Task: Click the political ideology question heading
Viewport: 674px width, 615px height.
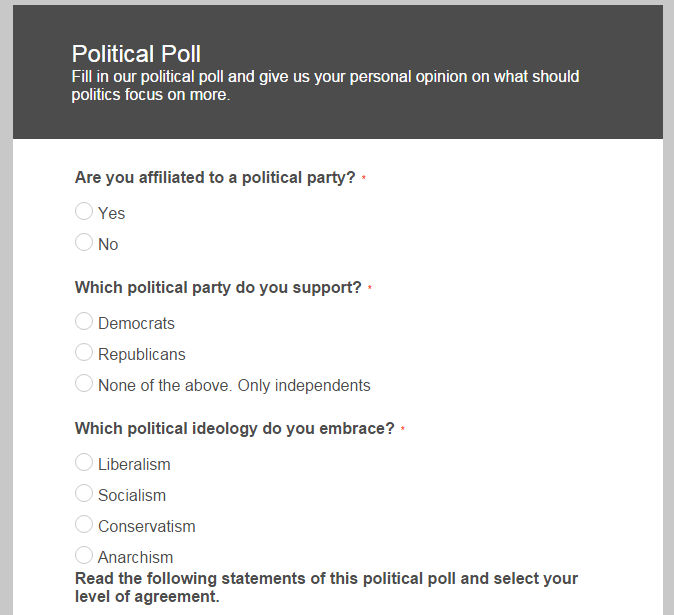Action: 235,429
